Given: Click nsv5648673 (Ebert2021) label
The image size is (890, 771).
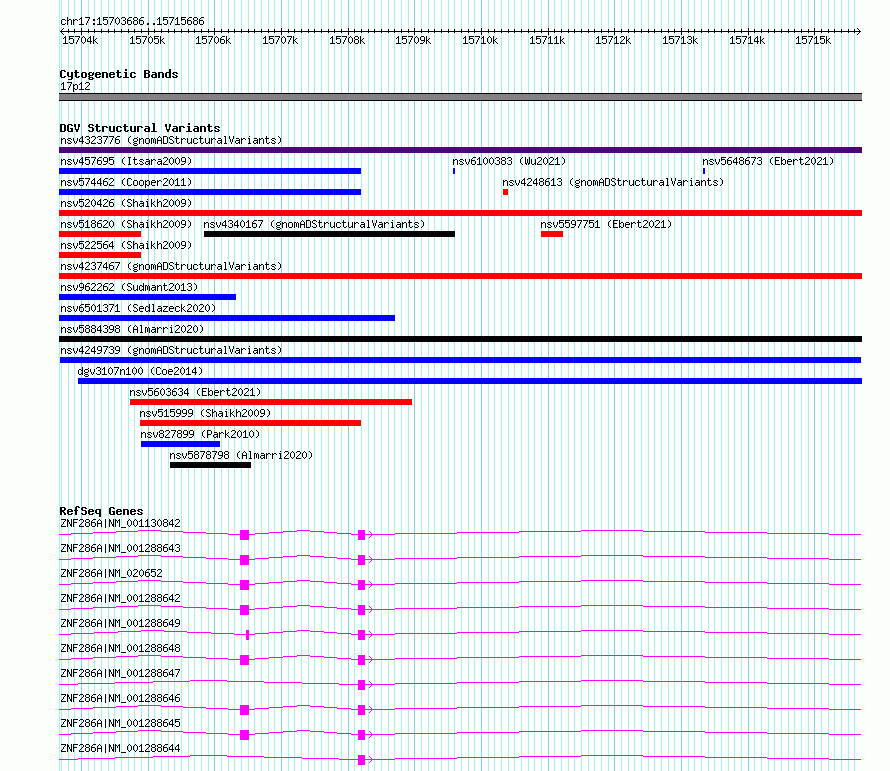Looking at the screenshot, I should (x=768, y=161).
